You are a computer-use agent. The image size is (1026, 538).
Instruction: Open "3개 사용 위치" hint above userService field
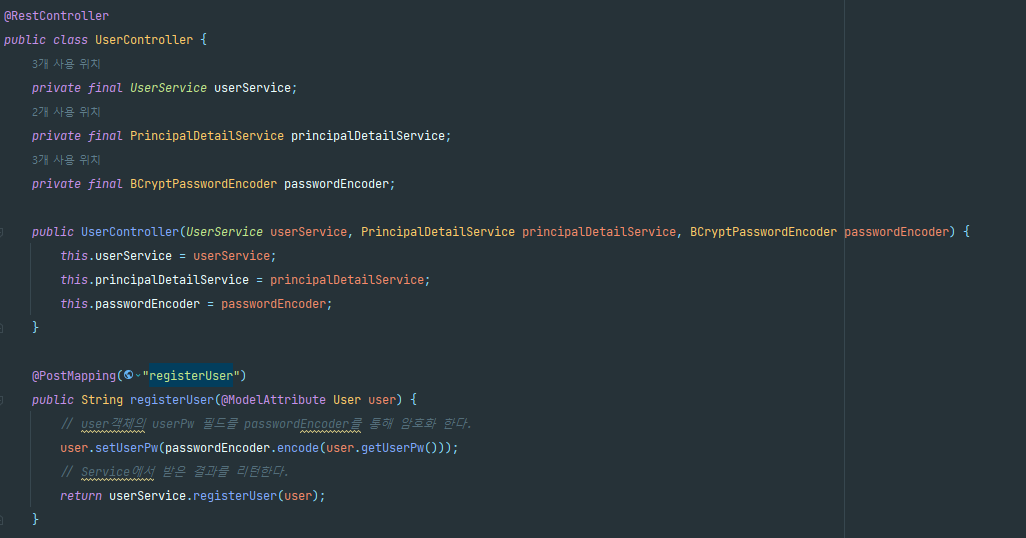click(x=66, y=64)
